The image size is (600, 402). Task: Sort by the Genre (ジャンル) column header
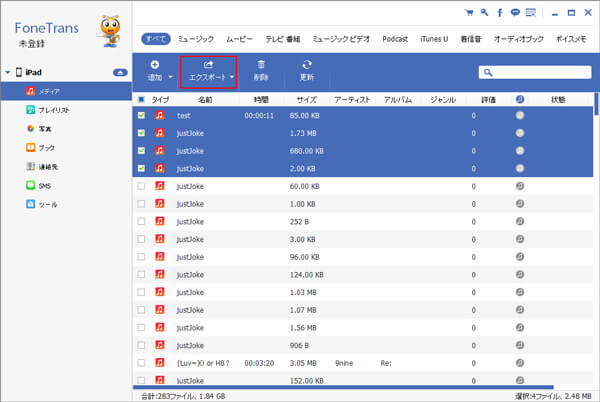pyautogui.click(x=443, y=100)
